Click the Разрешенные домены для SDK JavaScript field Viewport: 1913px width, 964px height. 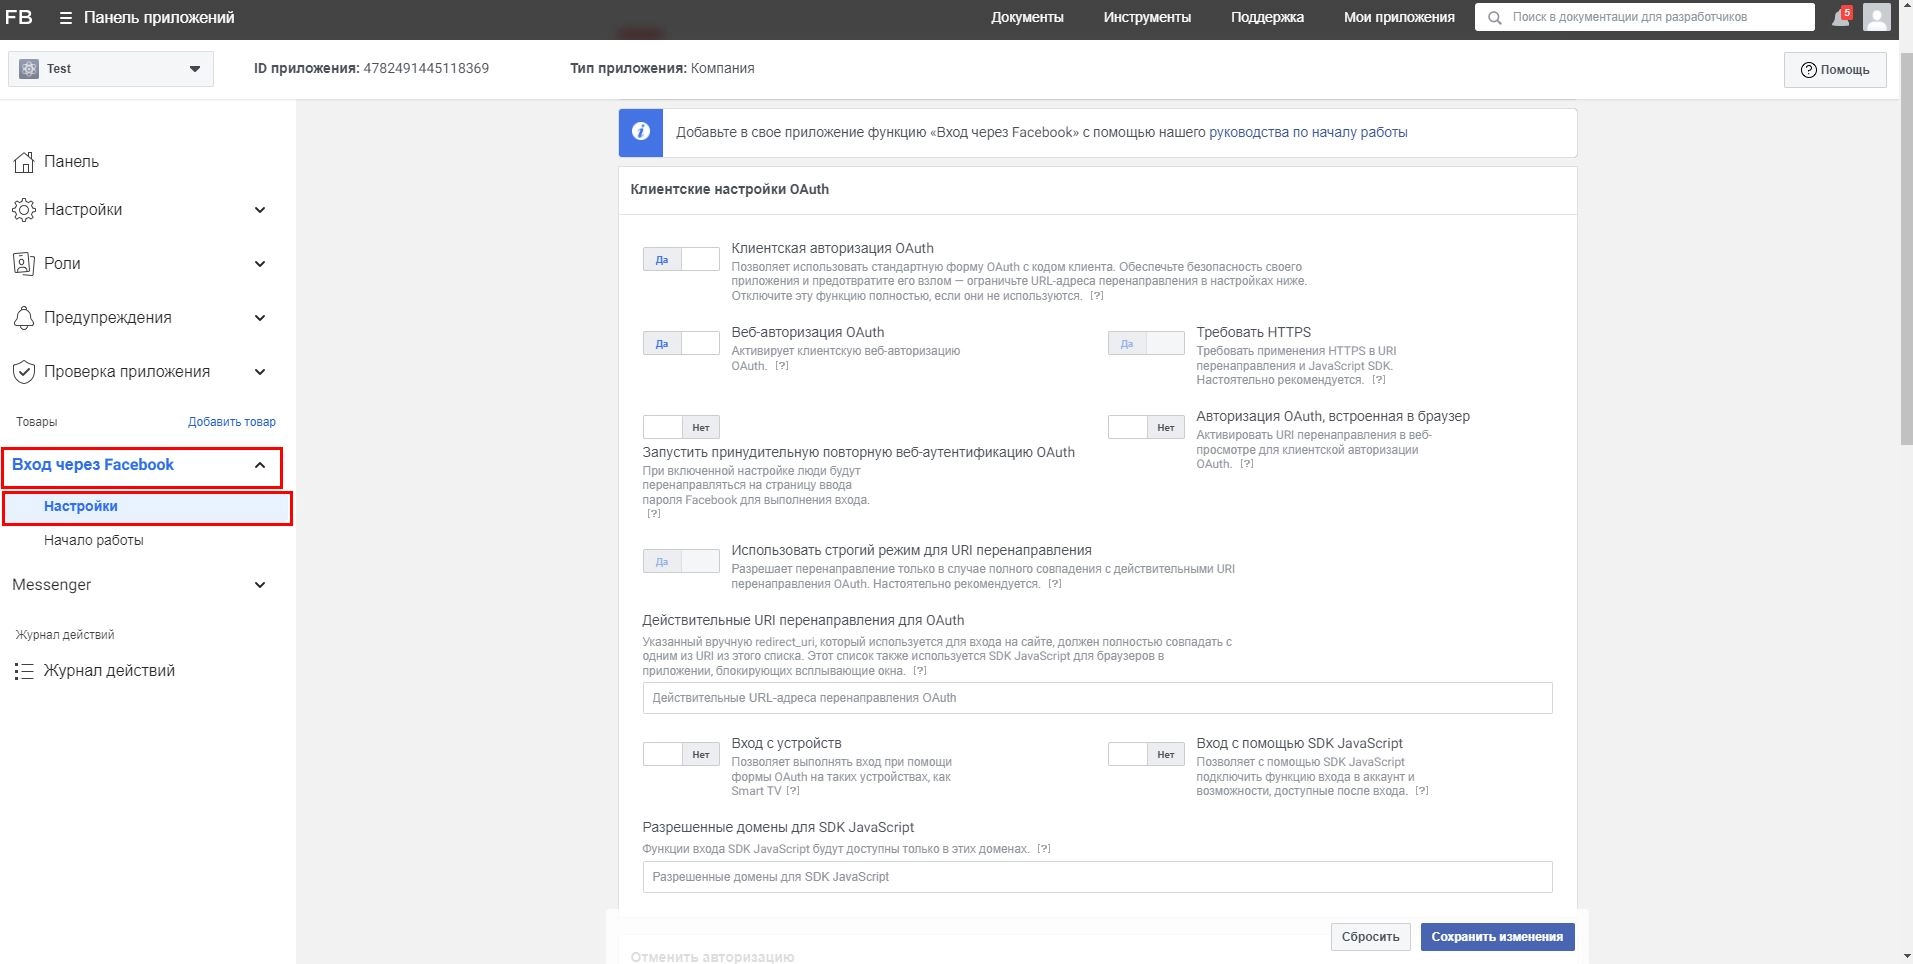1097,877
